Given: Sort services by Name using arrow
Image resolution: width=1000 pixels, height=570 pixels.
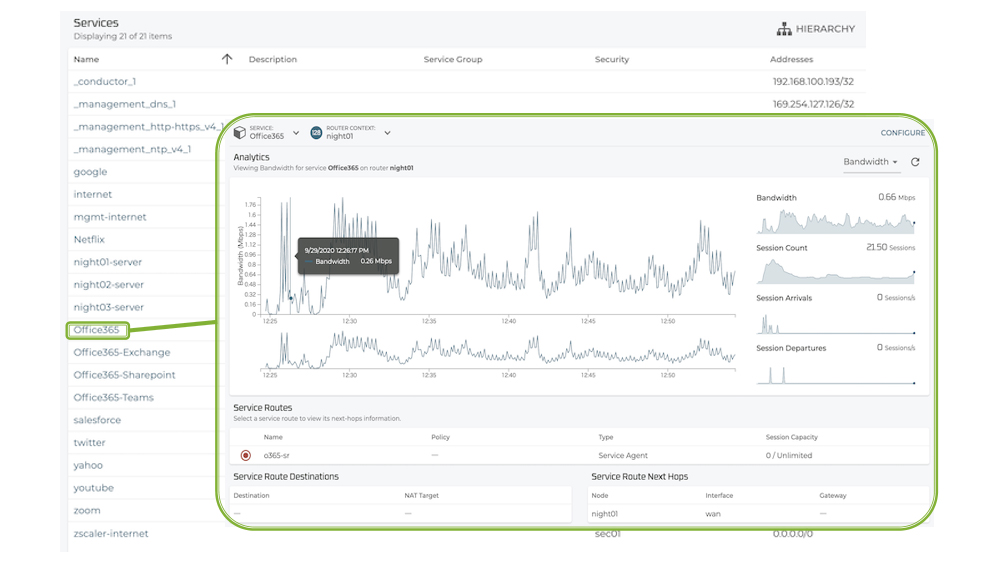Looking at the screenshot, I should coord(227,59).
